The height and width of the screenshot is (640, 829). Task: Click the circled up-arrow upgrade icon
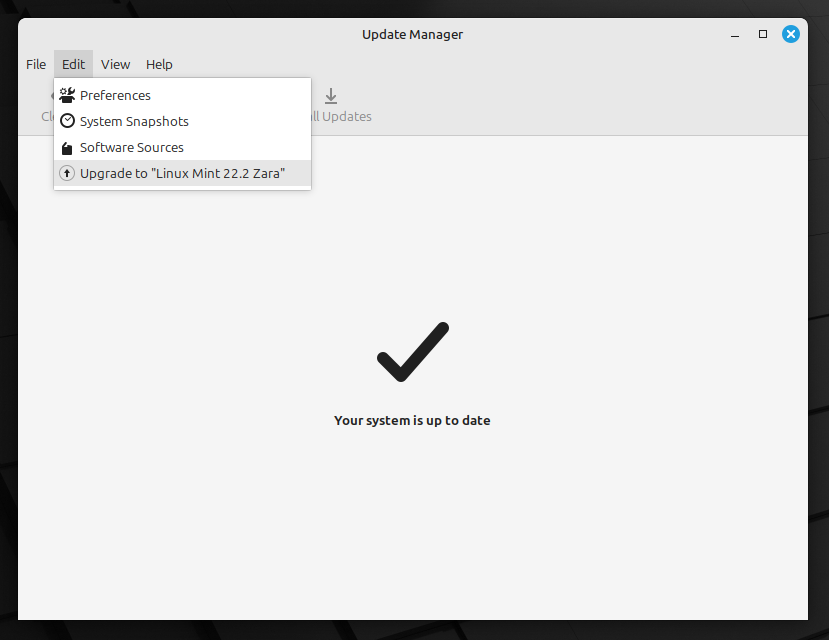click(66, 172)
